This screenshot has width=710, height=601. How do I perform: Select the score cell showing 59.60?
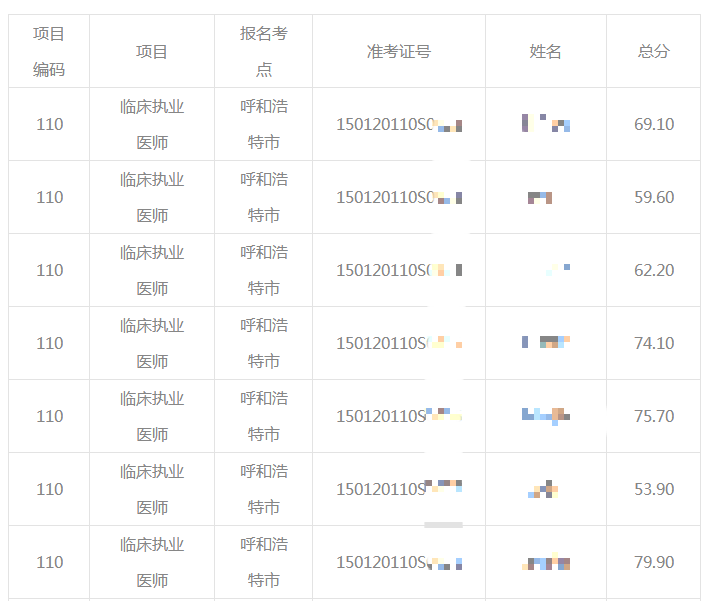(654, 198)
